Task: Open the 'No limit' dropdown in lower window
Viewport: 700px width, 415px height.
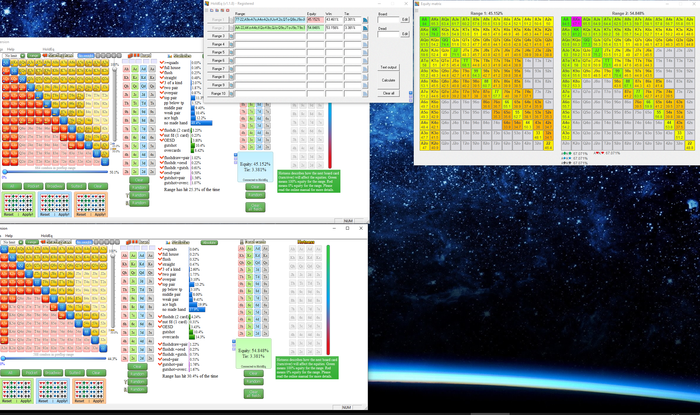Action: point(10,242)
